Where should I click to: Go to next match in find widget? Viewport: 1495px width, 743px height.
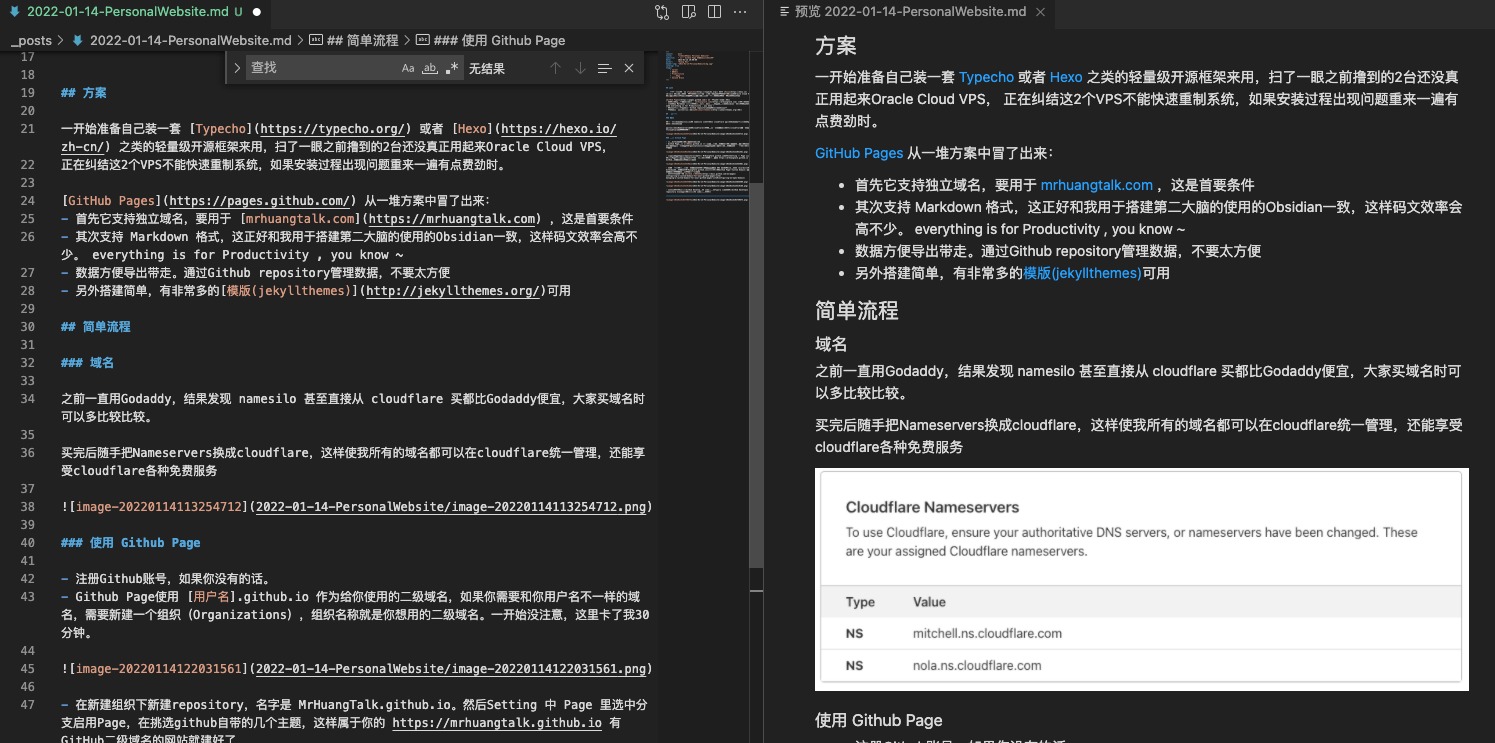pyautogui.click(x=580, y=68)
